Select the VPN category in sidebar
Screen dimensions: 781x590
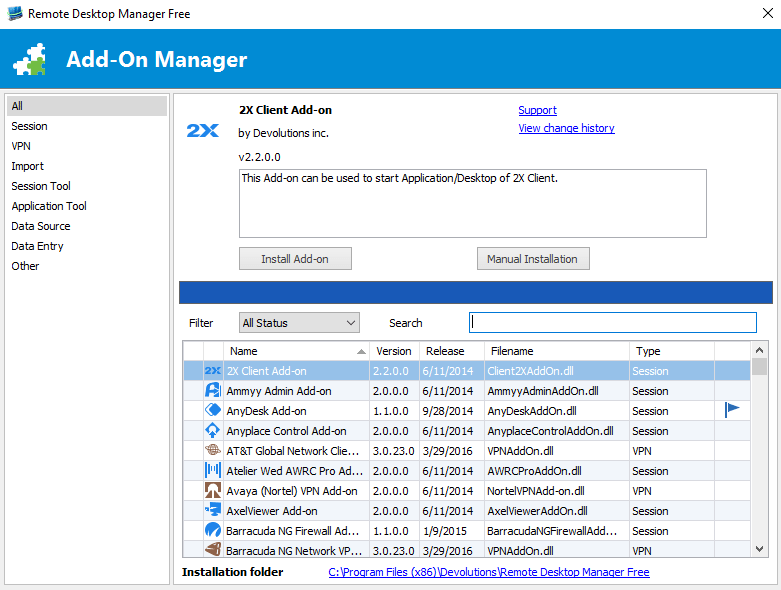pyautogui.click(x=21, y=146)
